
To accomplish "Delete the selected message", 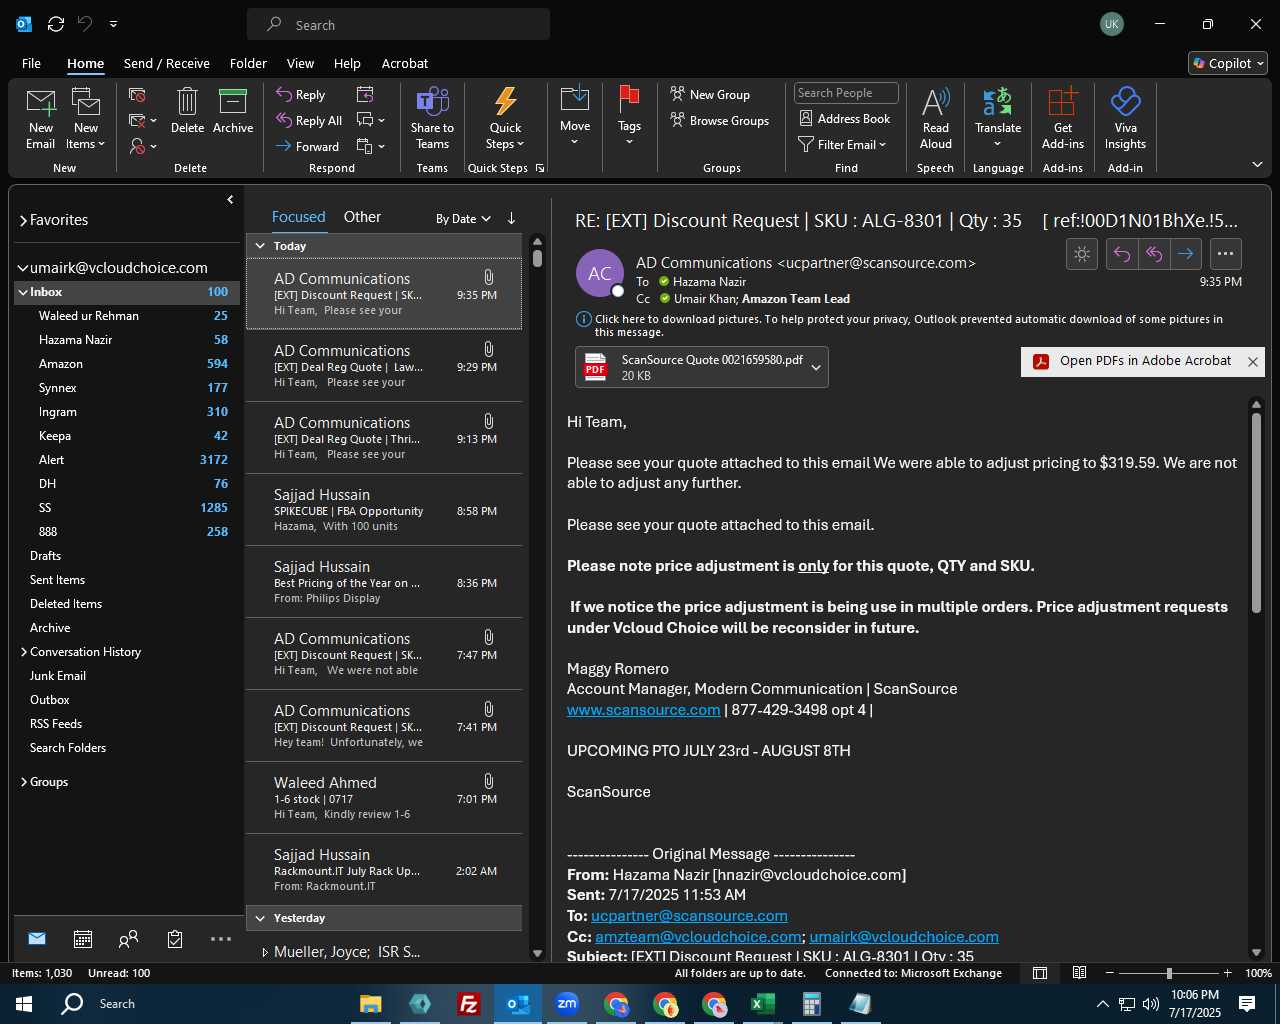I will pyautogui.click(x=187, y=111).
